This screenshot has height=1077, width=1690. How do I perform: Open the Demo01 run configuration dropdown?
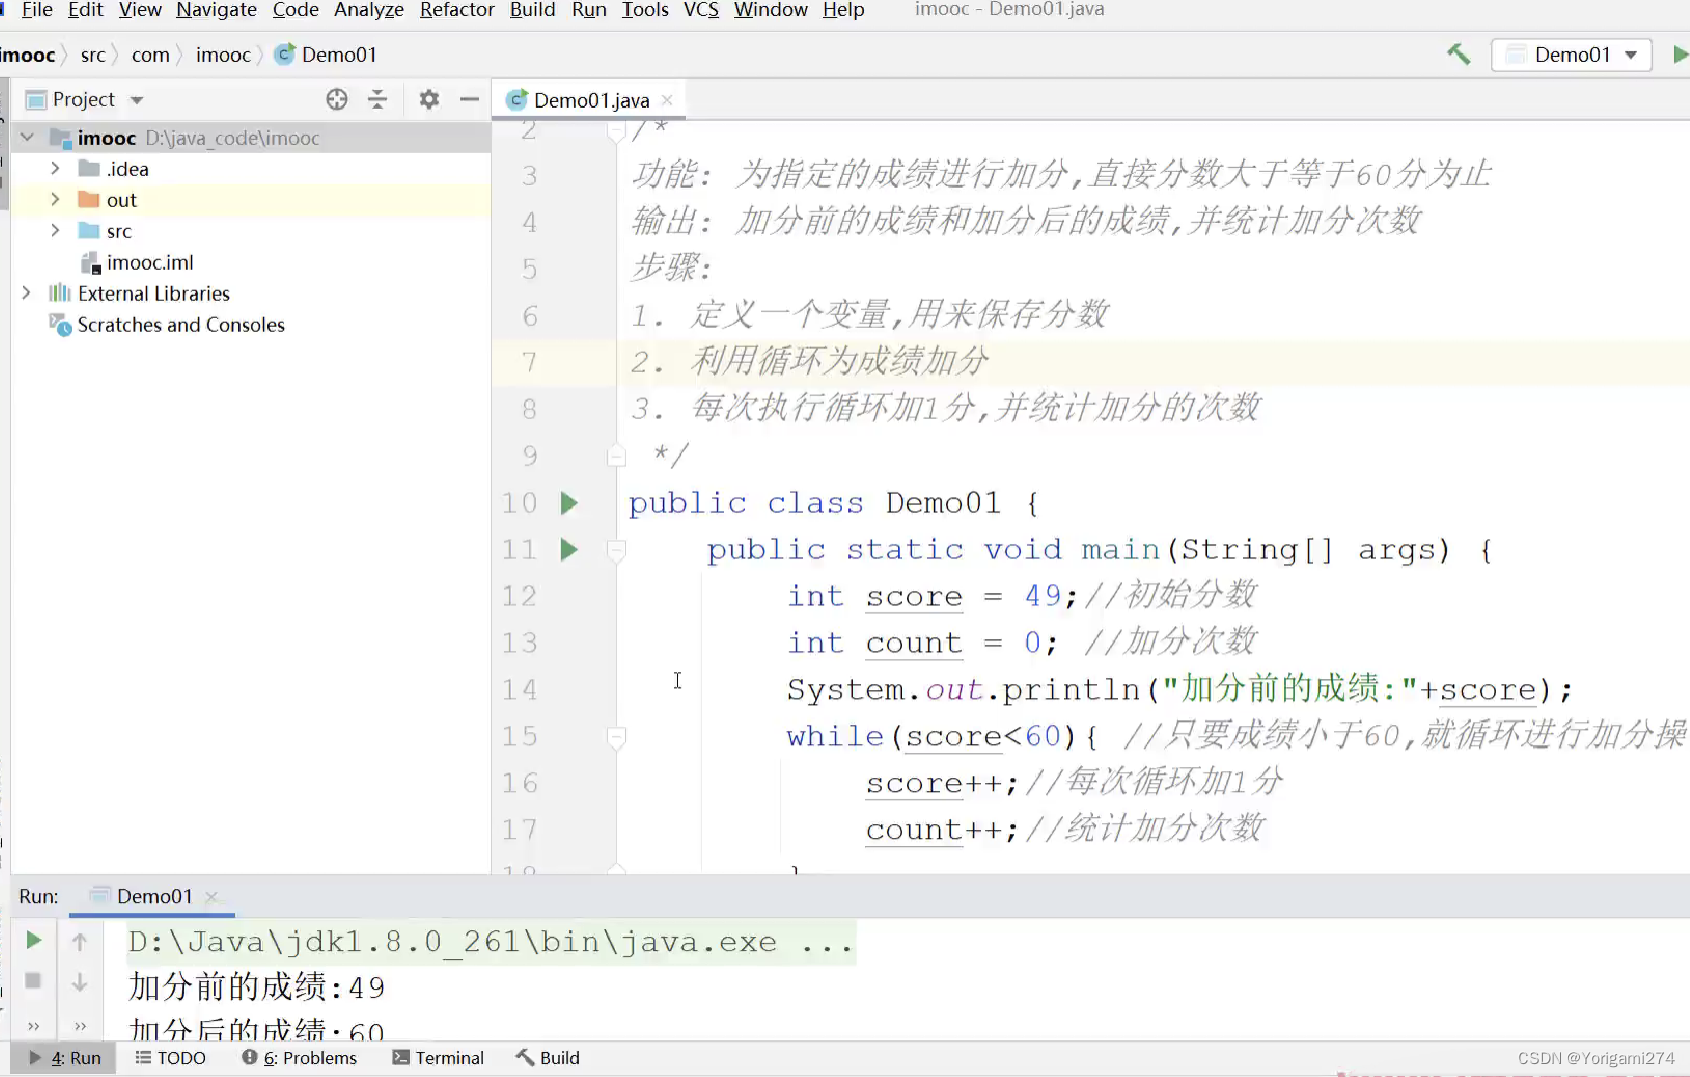click(x=1572, y=54)
